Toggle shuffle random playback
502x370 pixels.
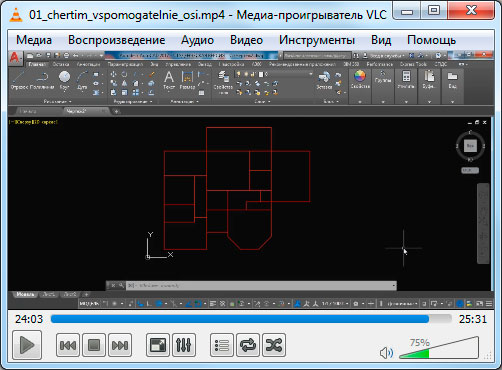pos(274,345)
